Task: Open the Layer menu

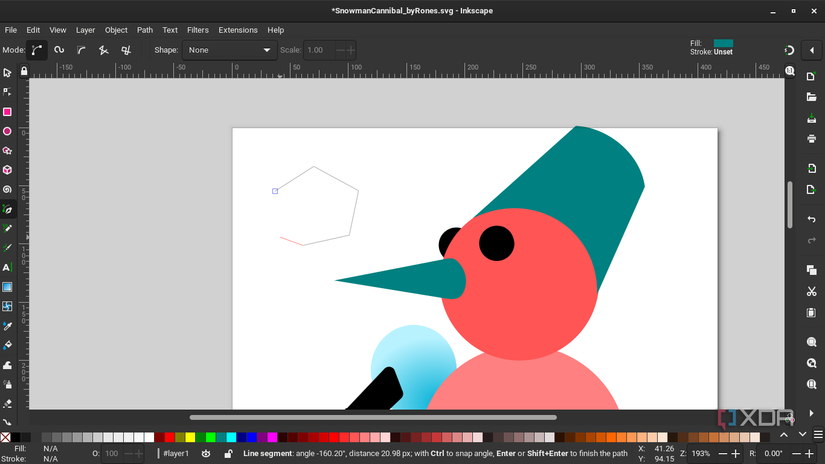Action: [x=85, y=30]
